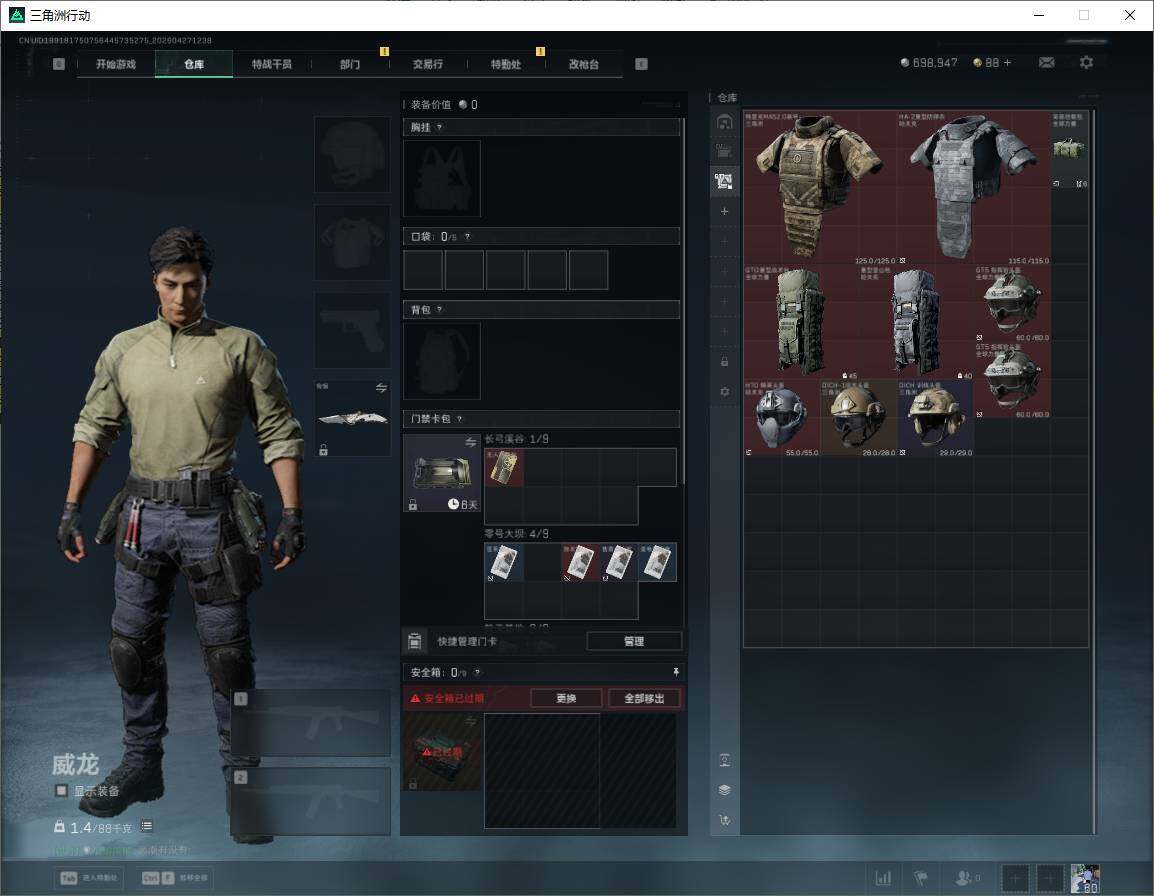Screen dimensions: 1154x896
Task: Go to the 交易行 tab
Action: click(428, 64)
